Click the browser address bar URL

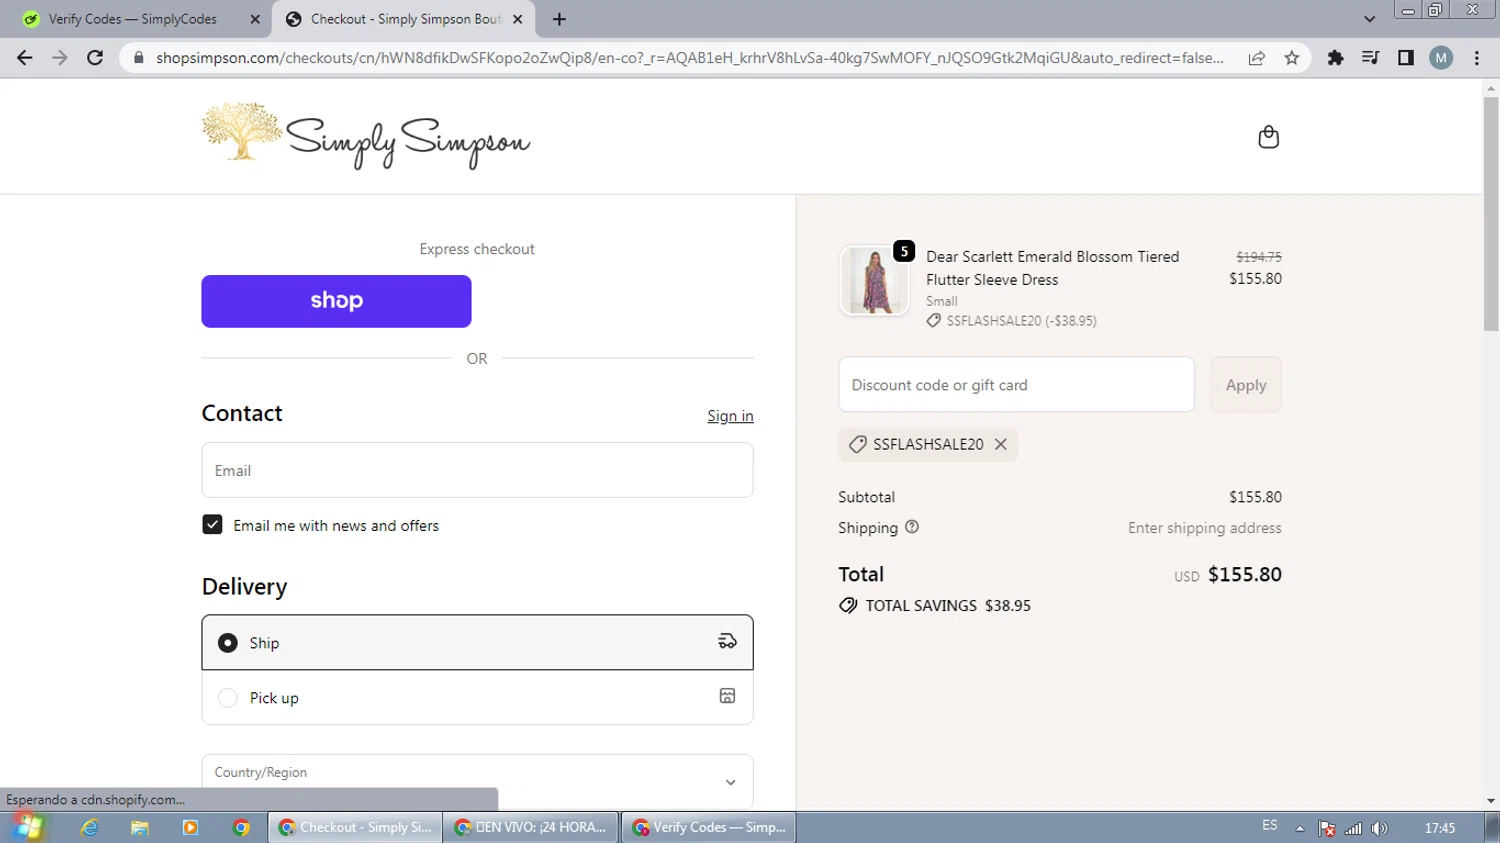[690, 58]
